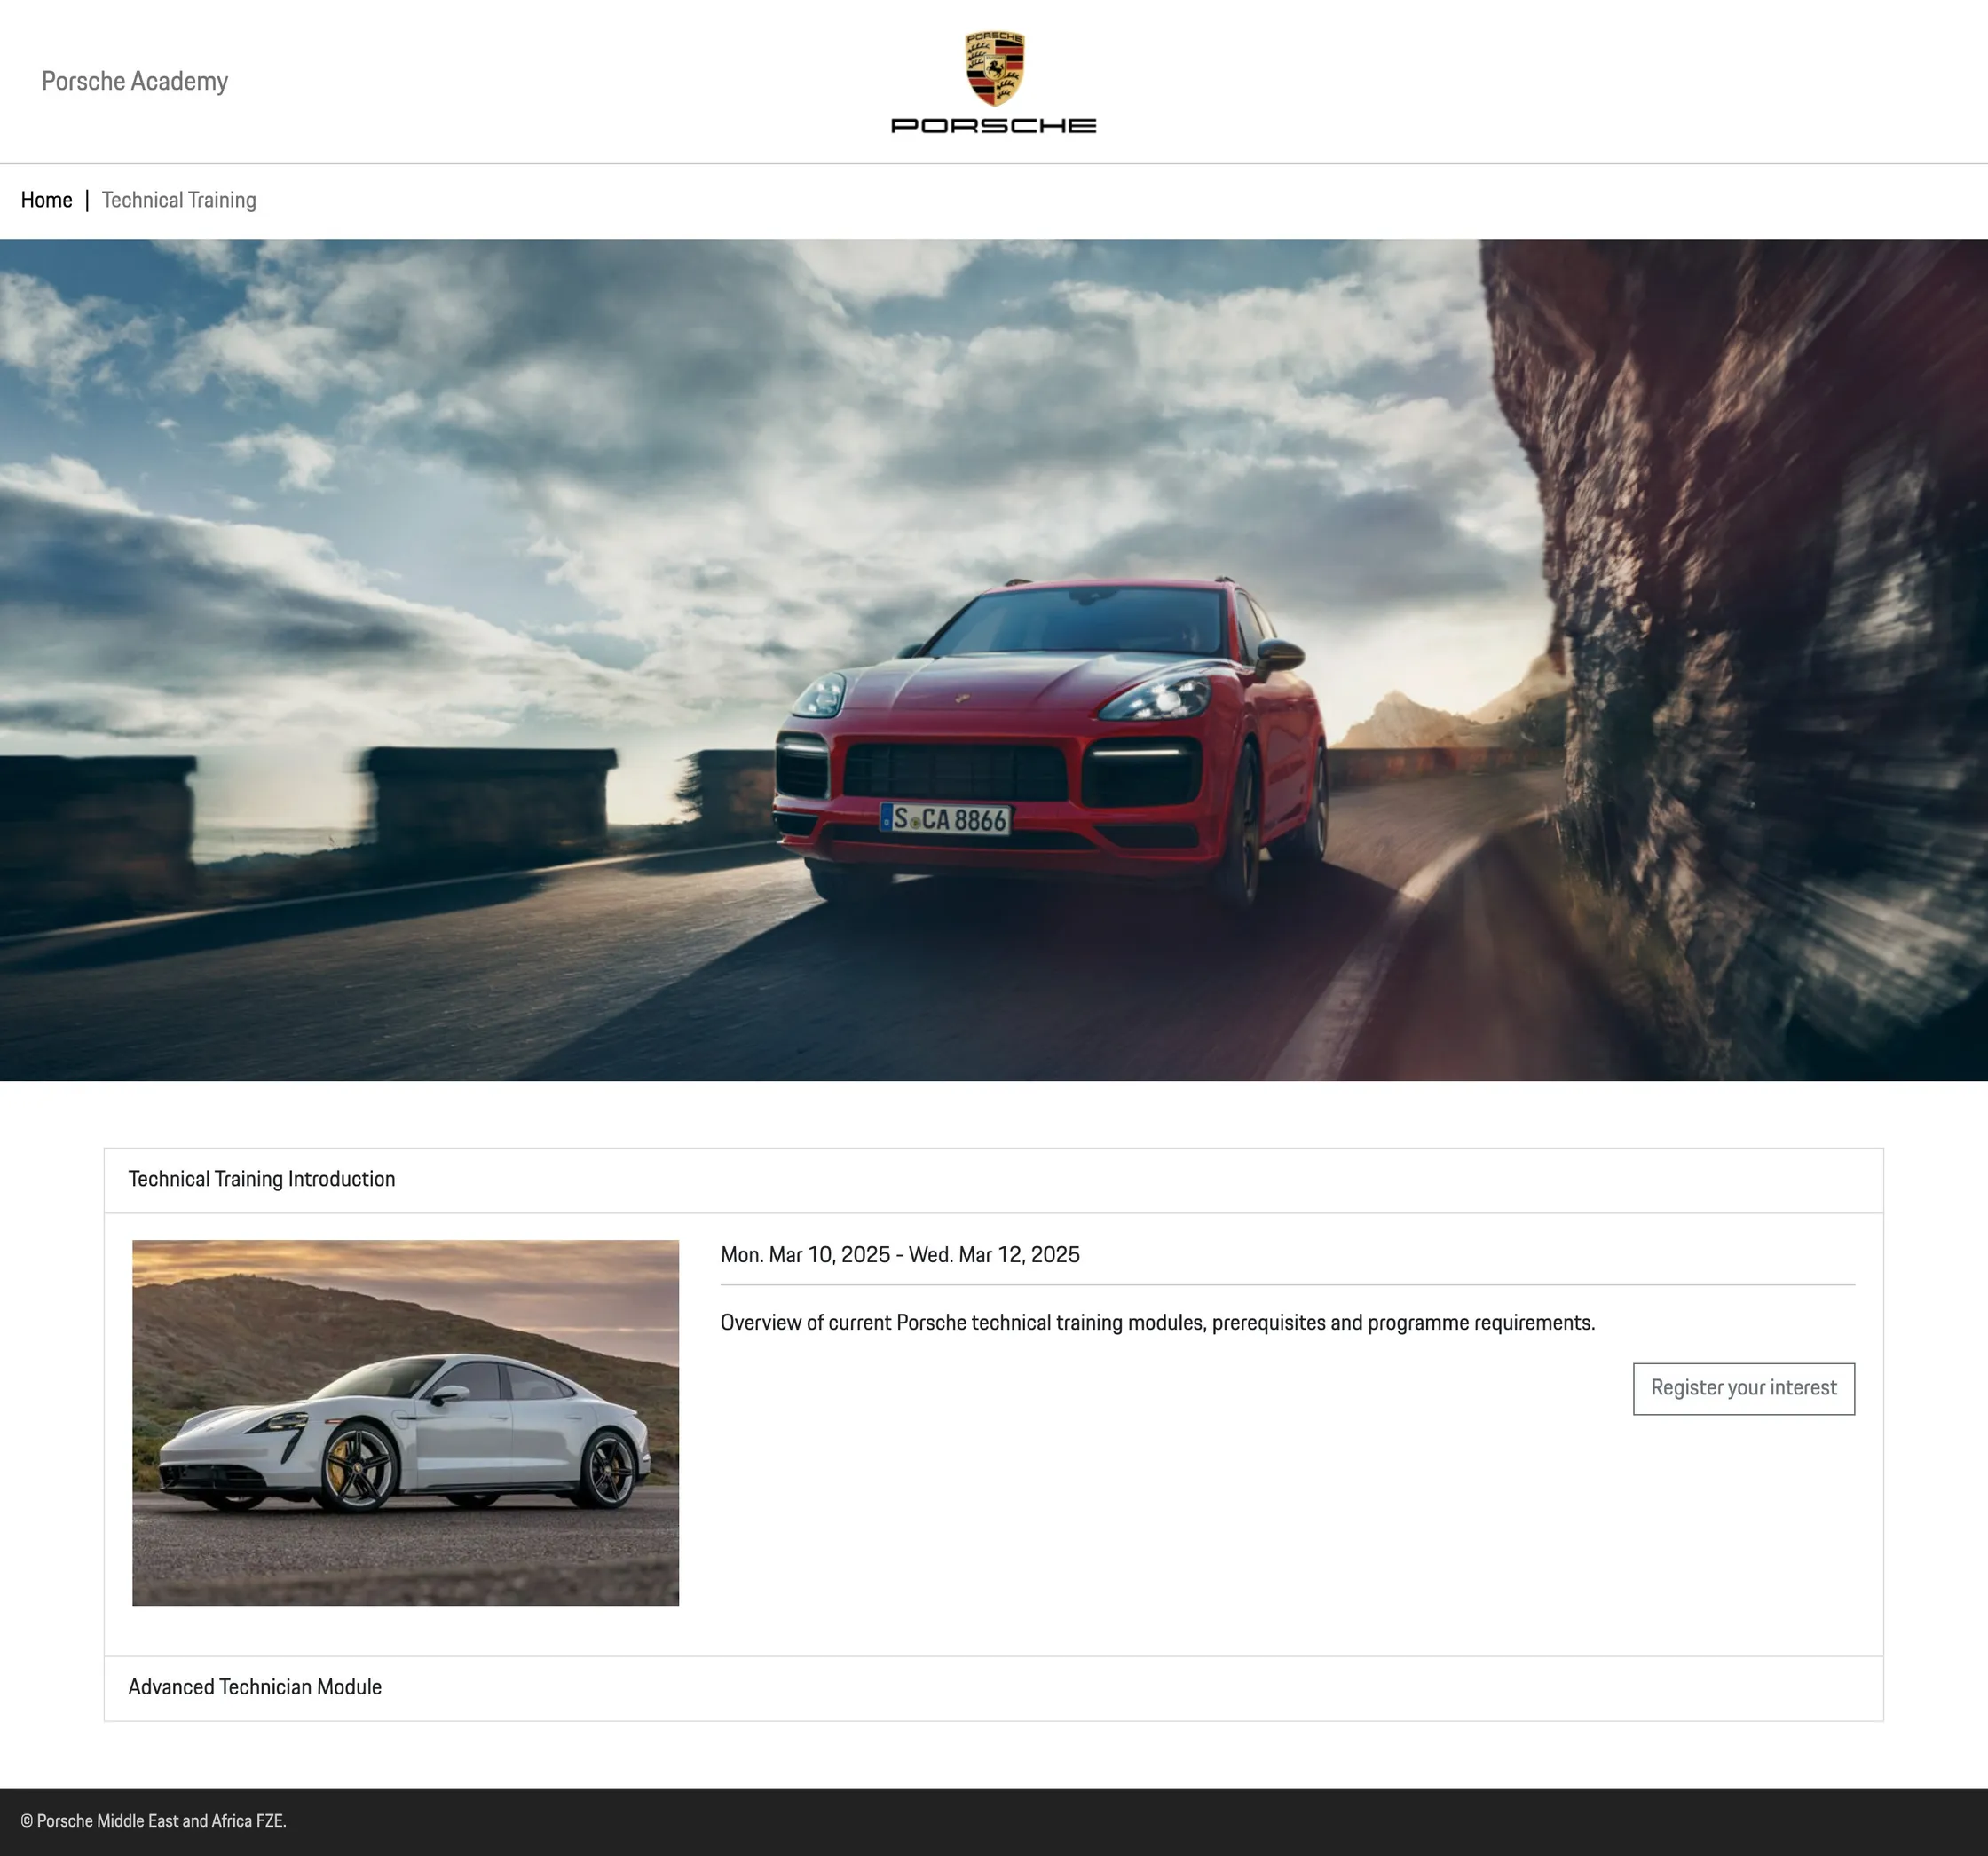Image resolution: width=1988 pixels, height=1856 pixels.
Task: Click the Porsche Middle East and Africa FZE copyright
Action: [153, 1821]
